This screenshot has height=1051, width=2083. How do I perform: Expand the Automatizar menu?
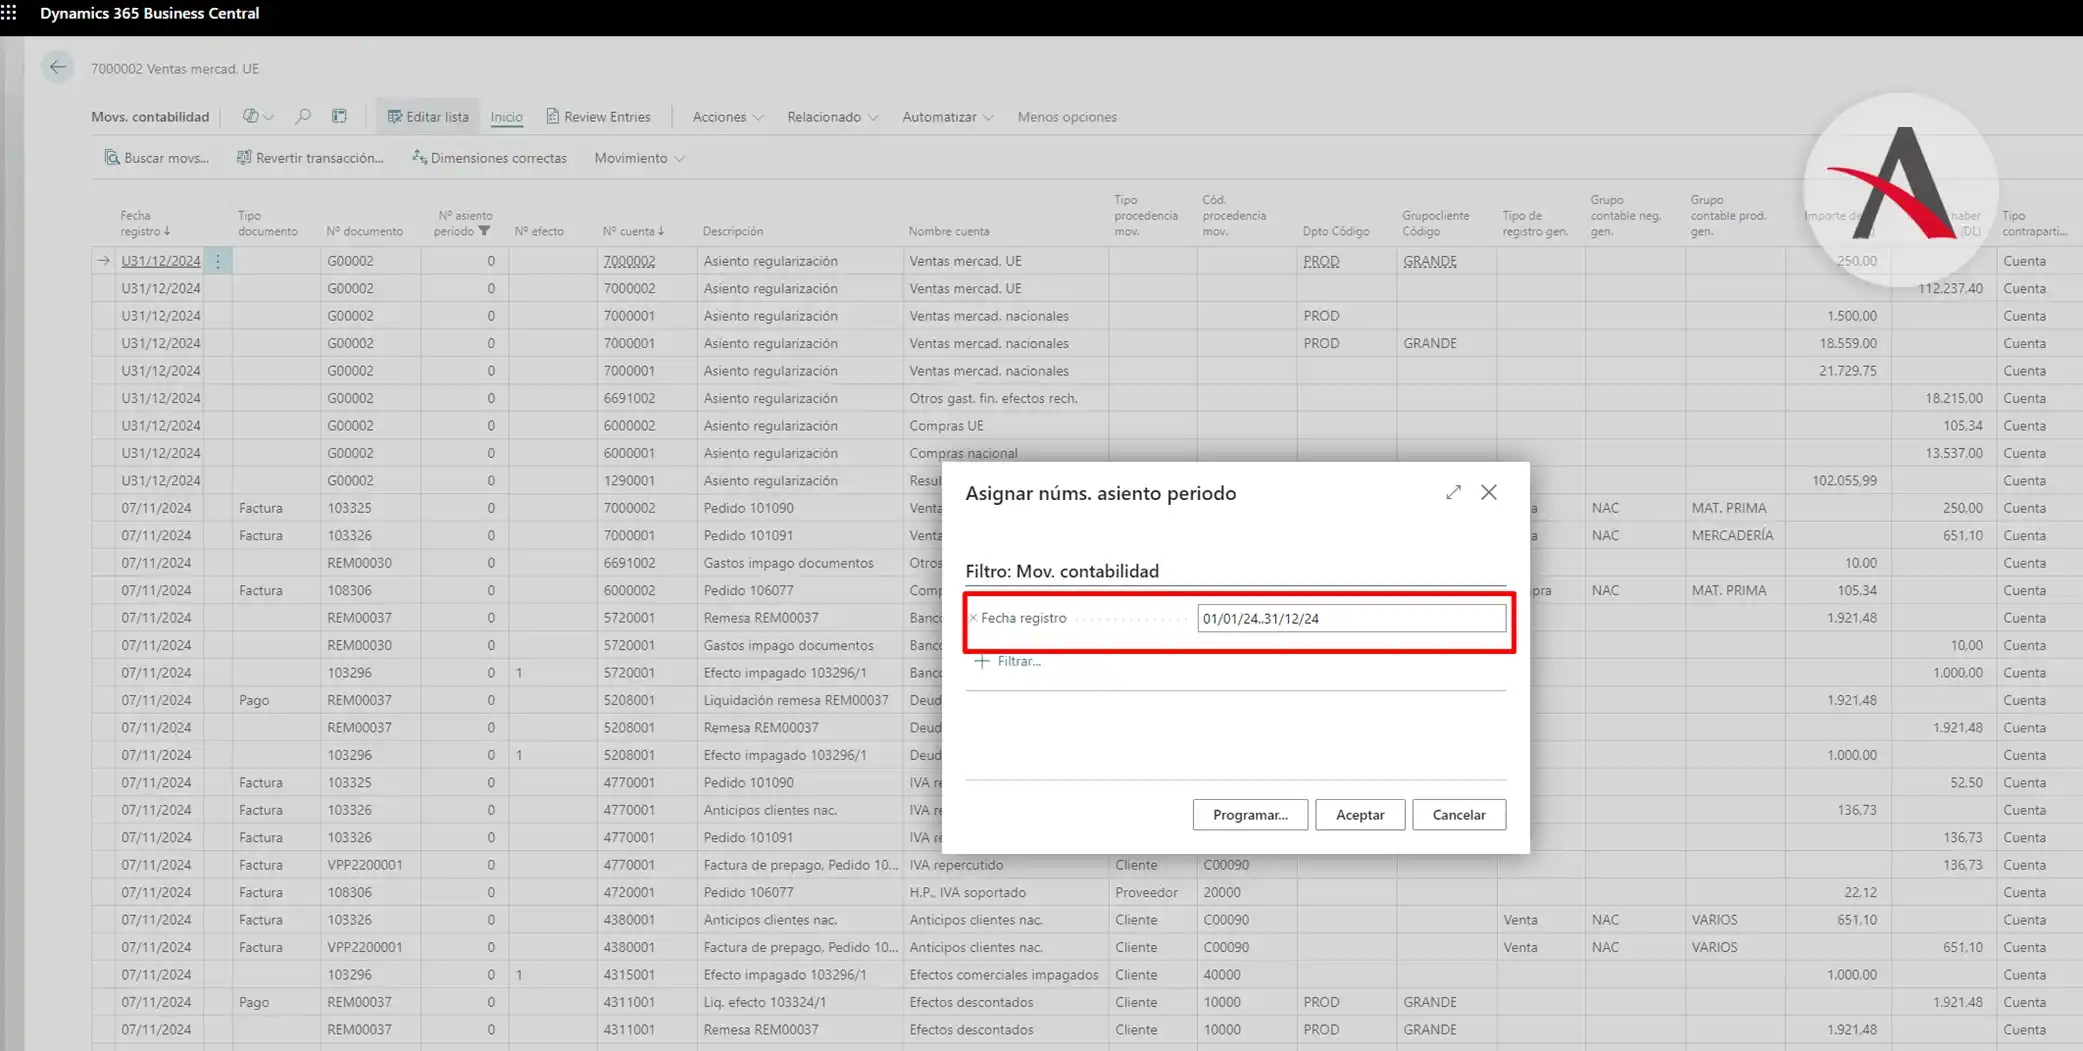click(947, 117)
